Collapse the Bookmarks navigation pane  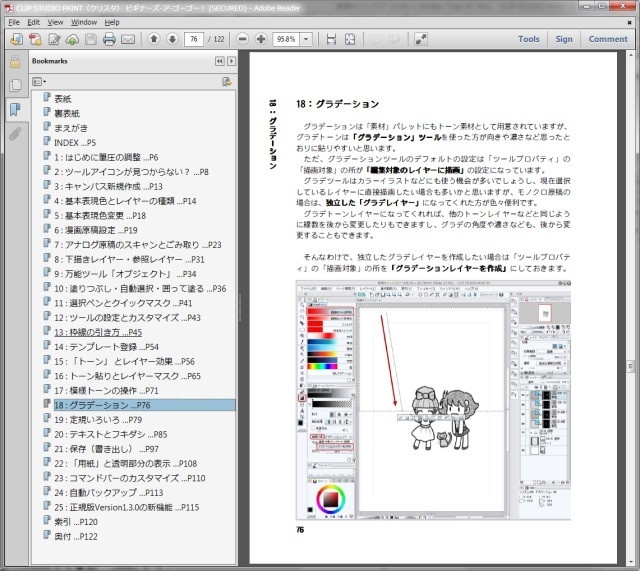219,61
